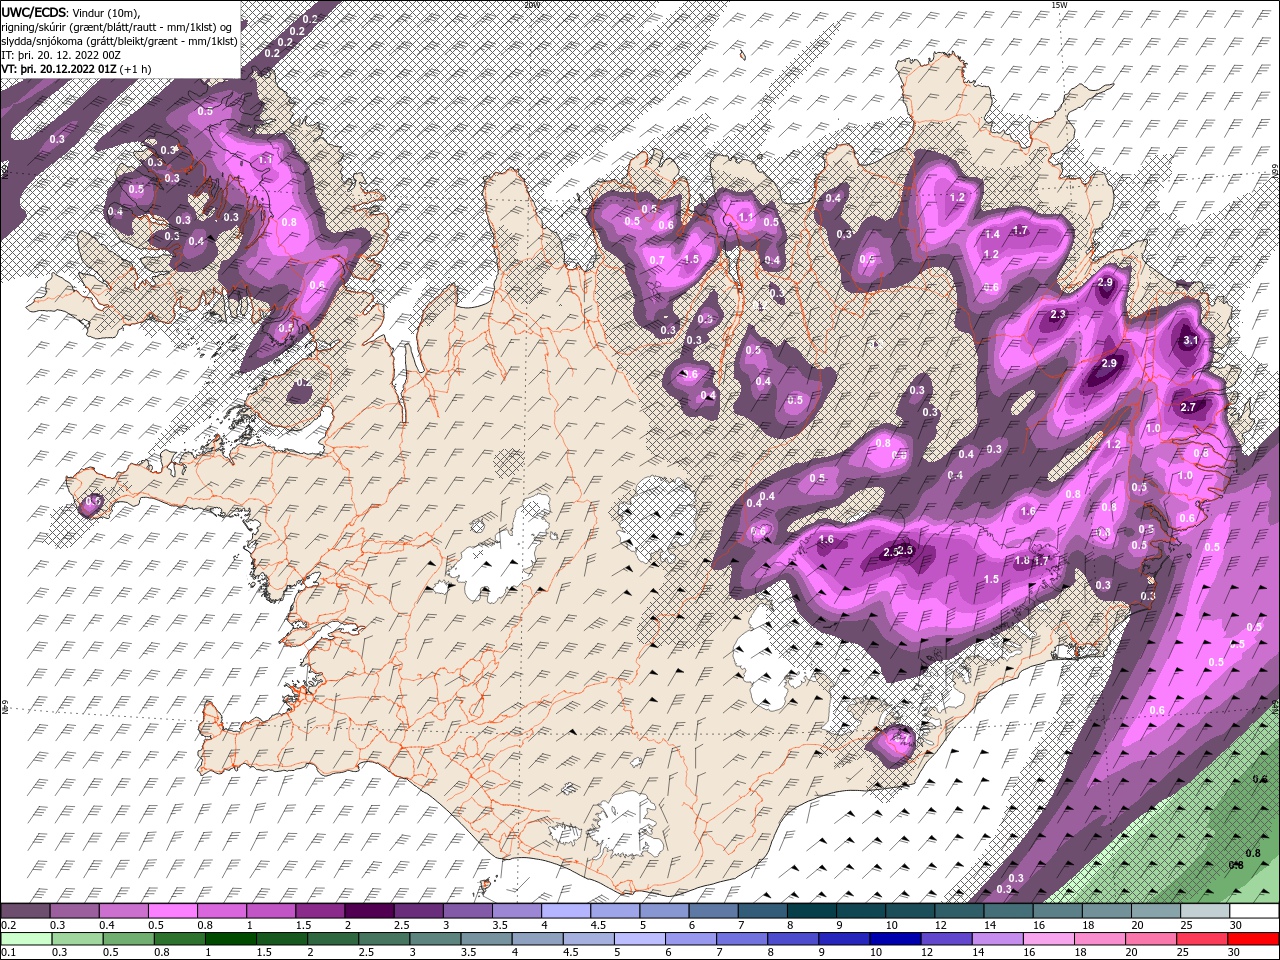
Task: Click the 2.3 value on the map
Action: (x=1059, y=314)
